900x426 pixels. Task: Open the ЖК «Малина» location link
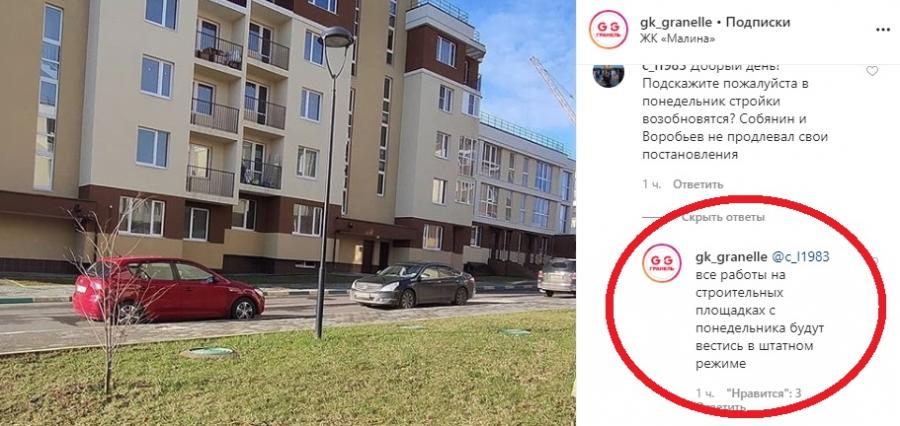click(x=677, y=39)
